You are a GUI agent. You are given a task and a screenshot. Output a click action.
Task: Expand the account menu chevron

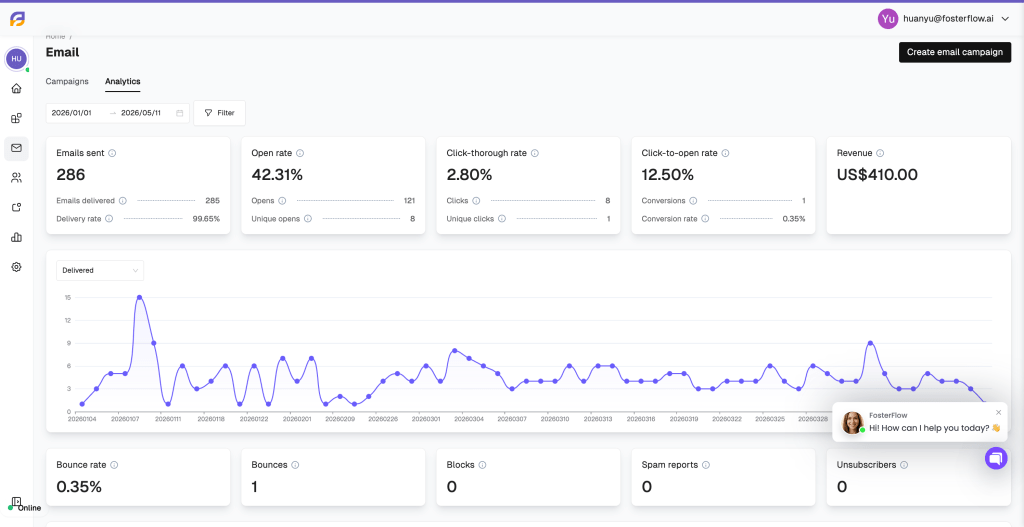(1005, 19)
